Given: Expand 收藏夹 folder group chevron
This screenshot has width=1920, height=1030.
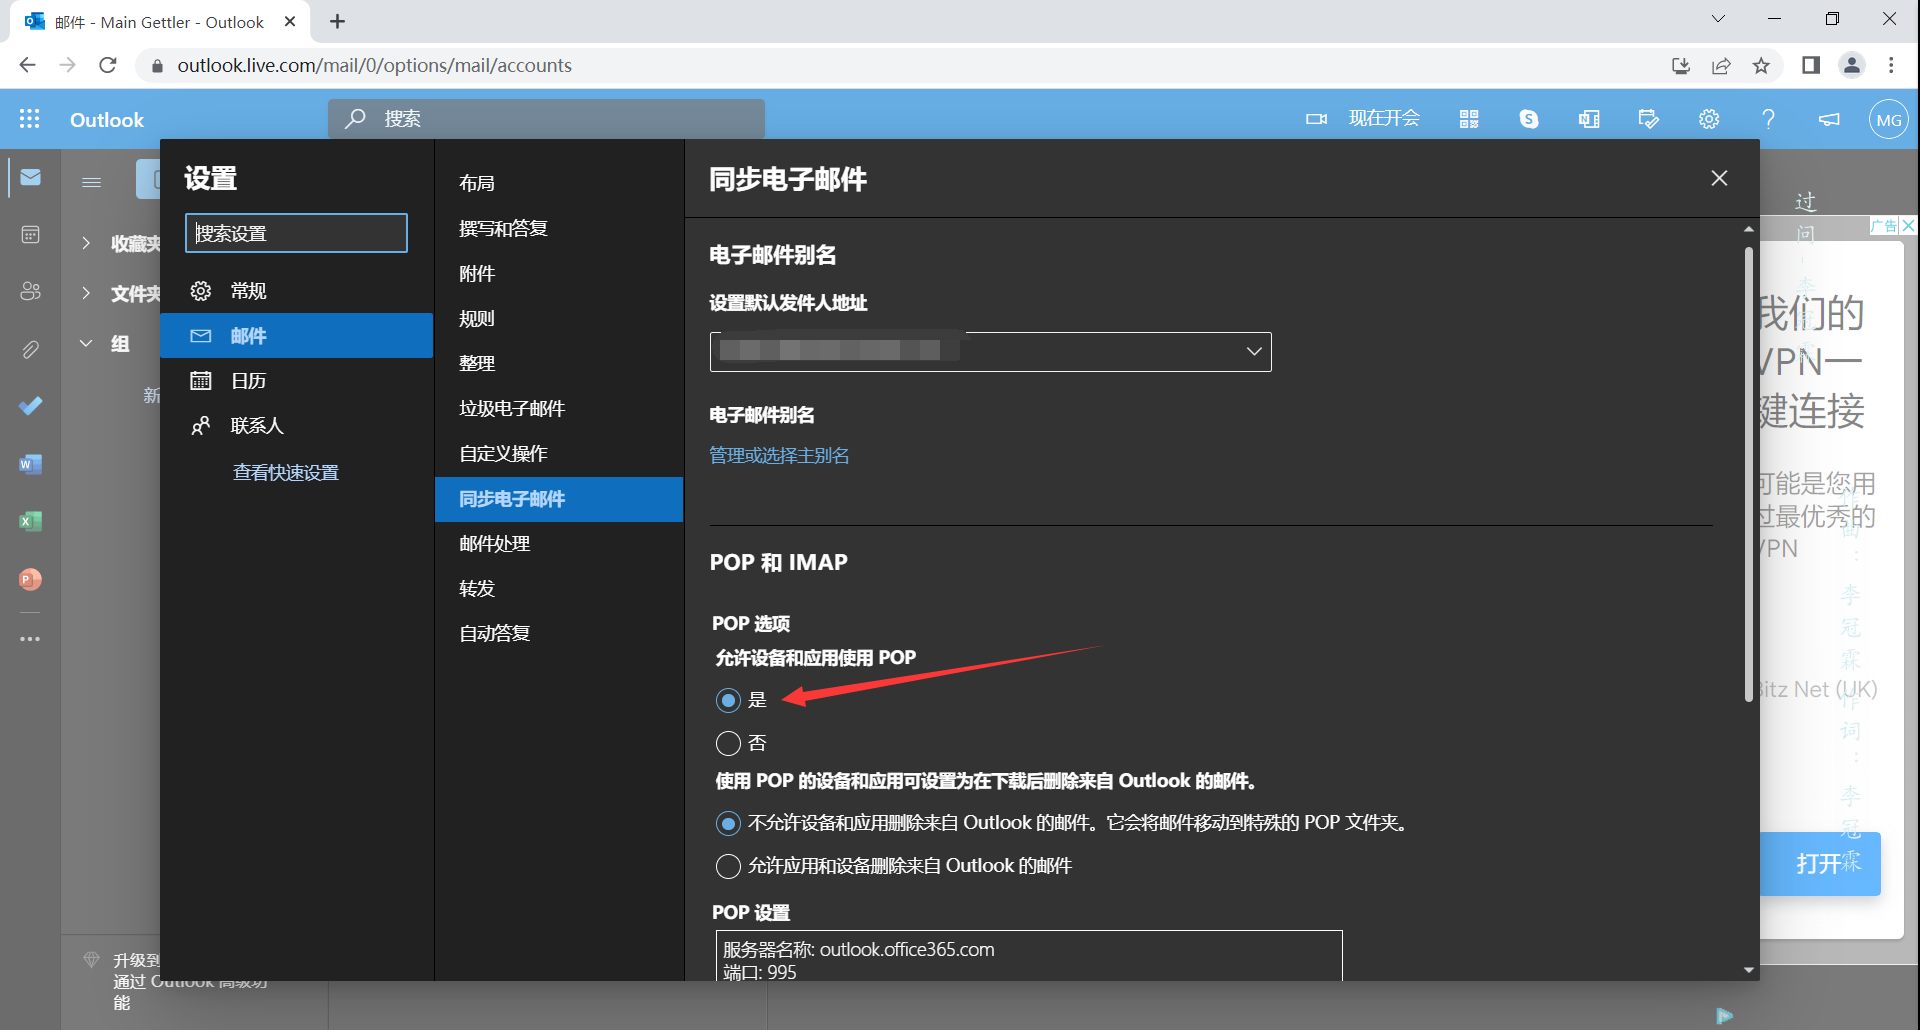Looking at the screenshot, I should pyautogui.click(x=86, y=243).
